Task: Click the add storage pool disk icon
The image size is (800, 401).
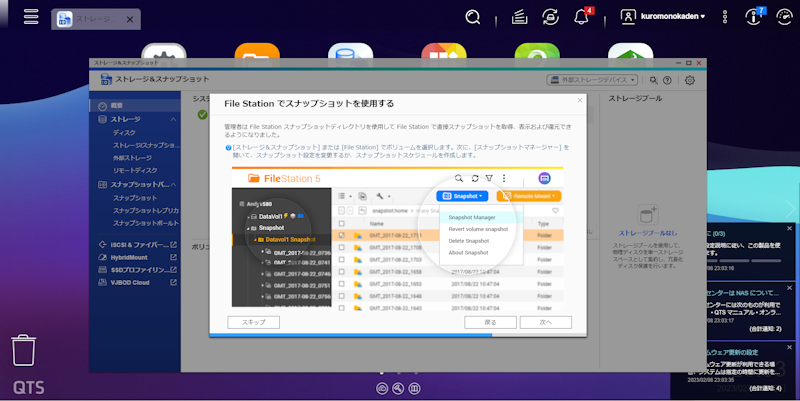Action: (647, 215)
